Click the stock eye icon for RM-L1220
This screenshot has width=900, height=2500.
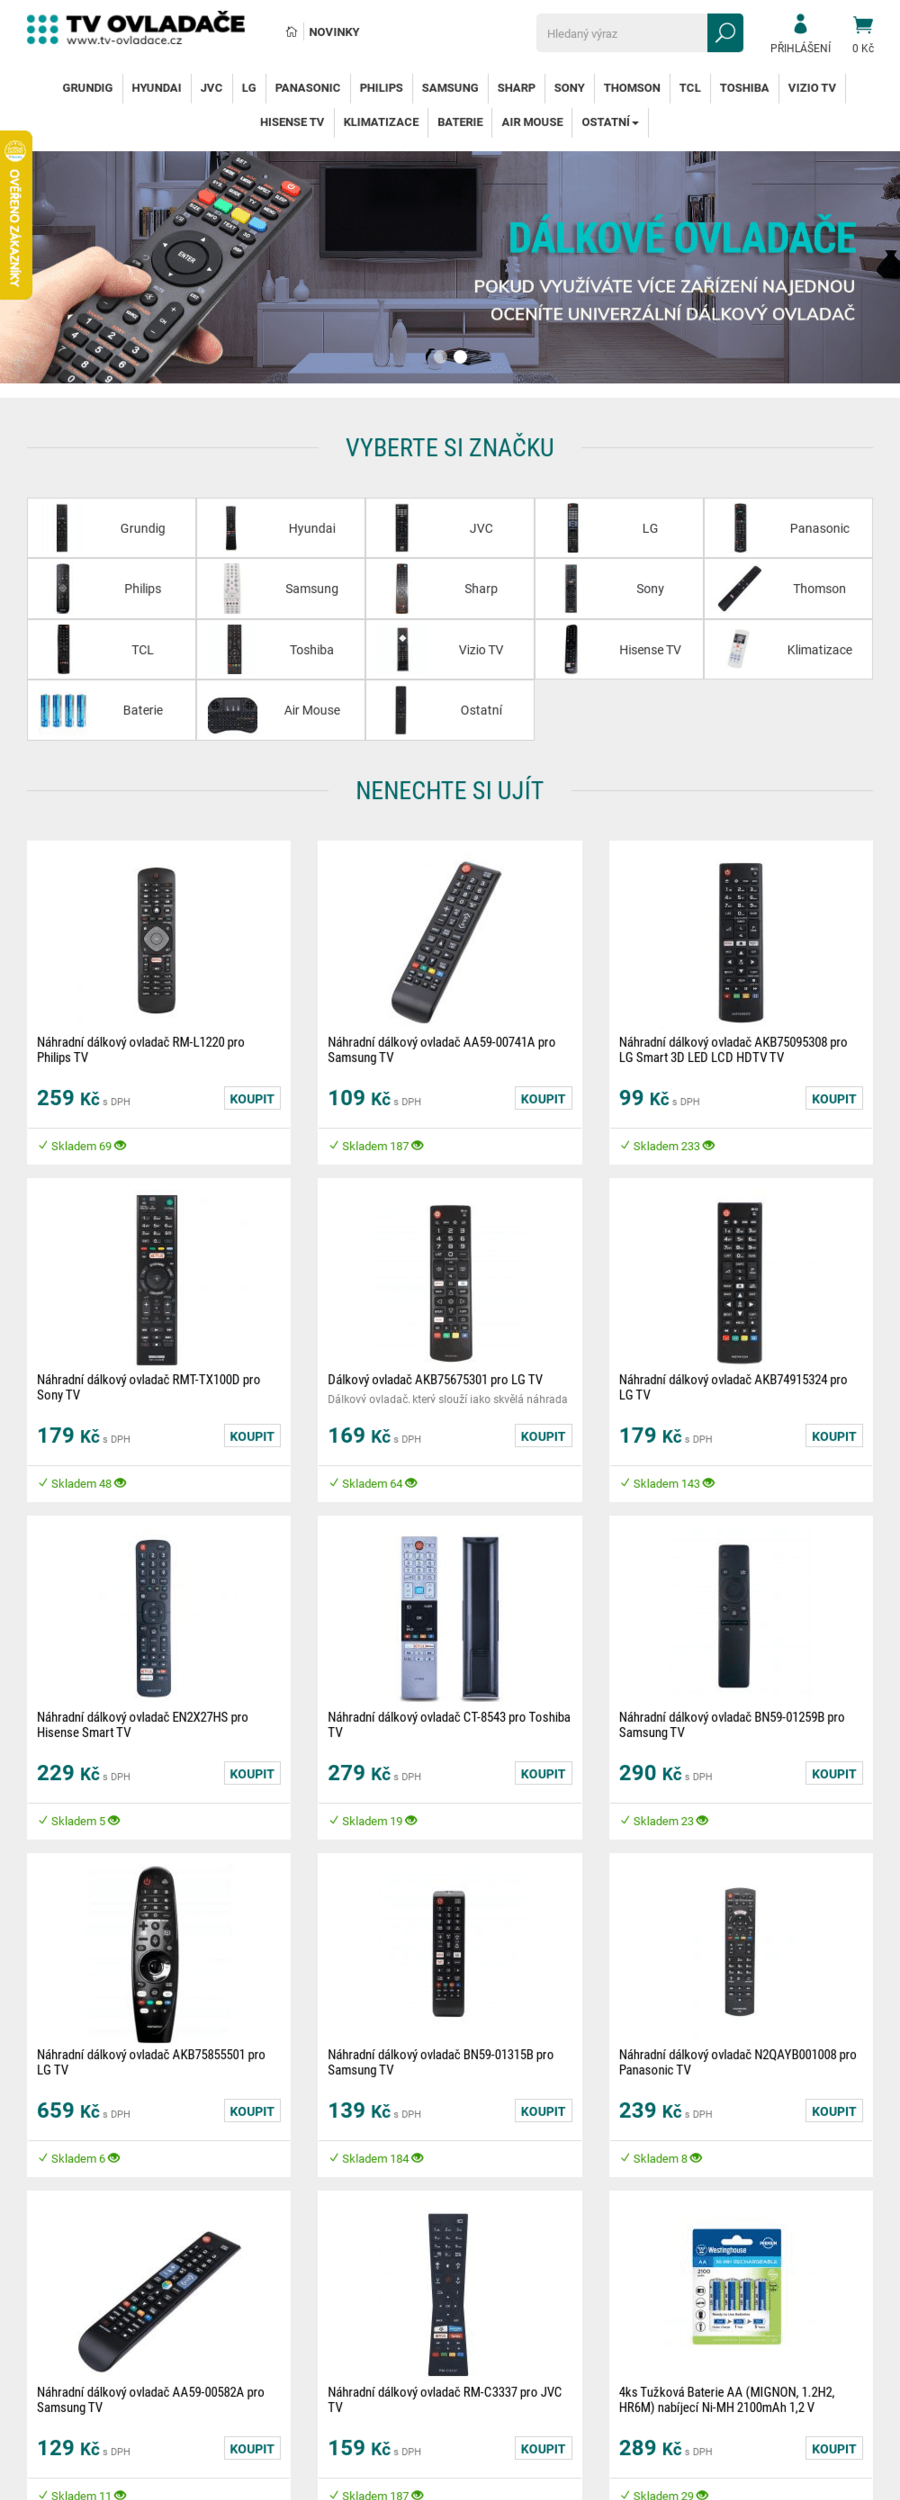(x=120, y=1146)
